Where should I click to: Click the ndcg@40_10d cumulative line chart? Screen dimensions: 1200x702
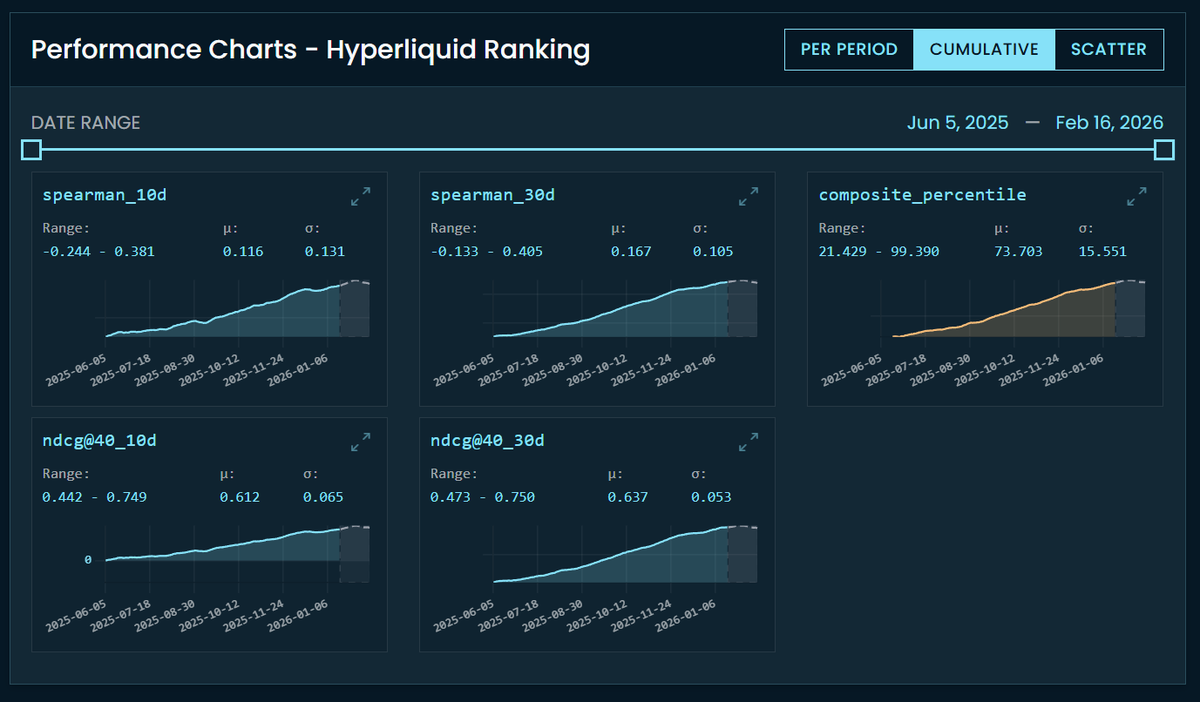(x=238, y=553)
